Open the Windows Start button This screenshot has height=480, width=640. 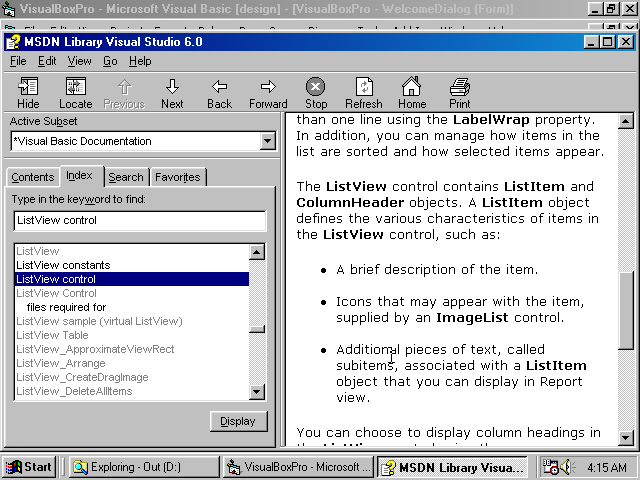coord(29,466)
